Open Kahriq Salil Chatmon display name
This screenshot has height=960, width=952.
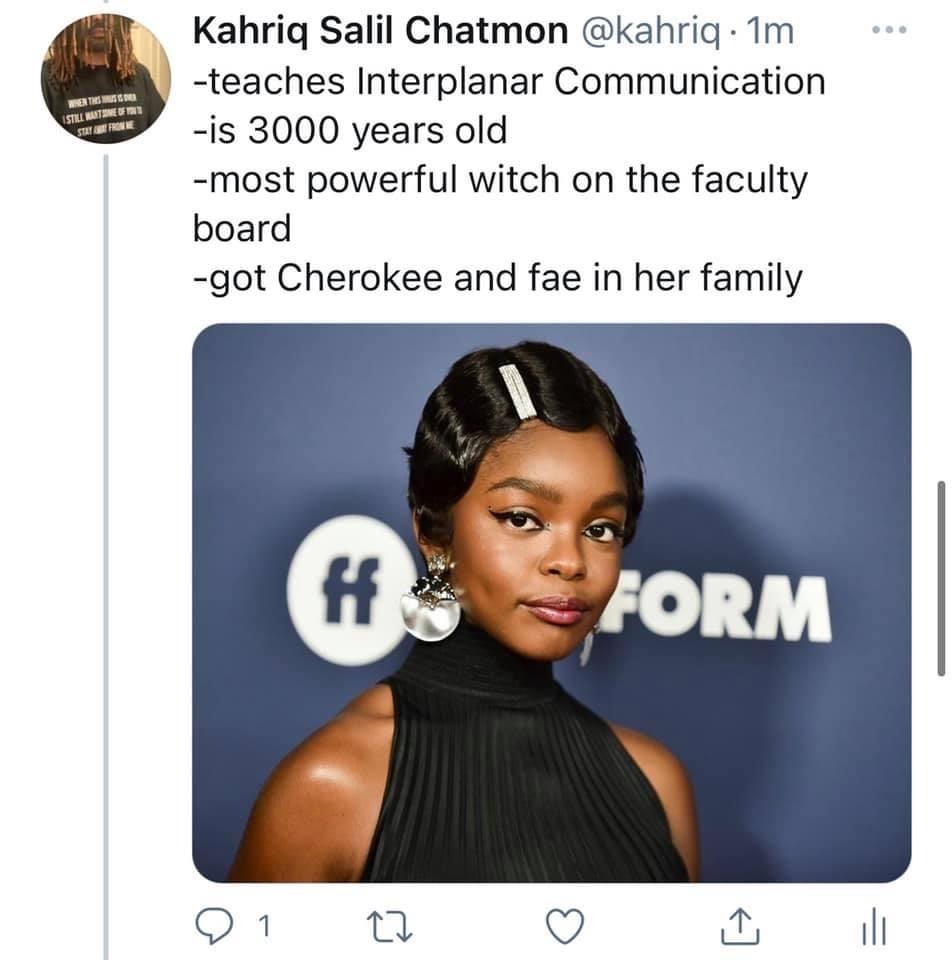(x=380, y=31)
